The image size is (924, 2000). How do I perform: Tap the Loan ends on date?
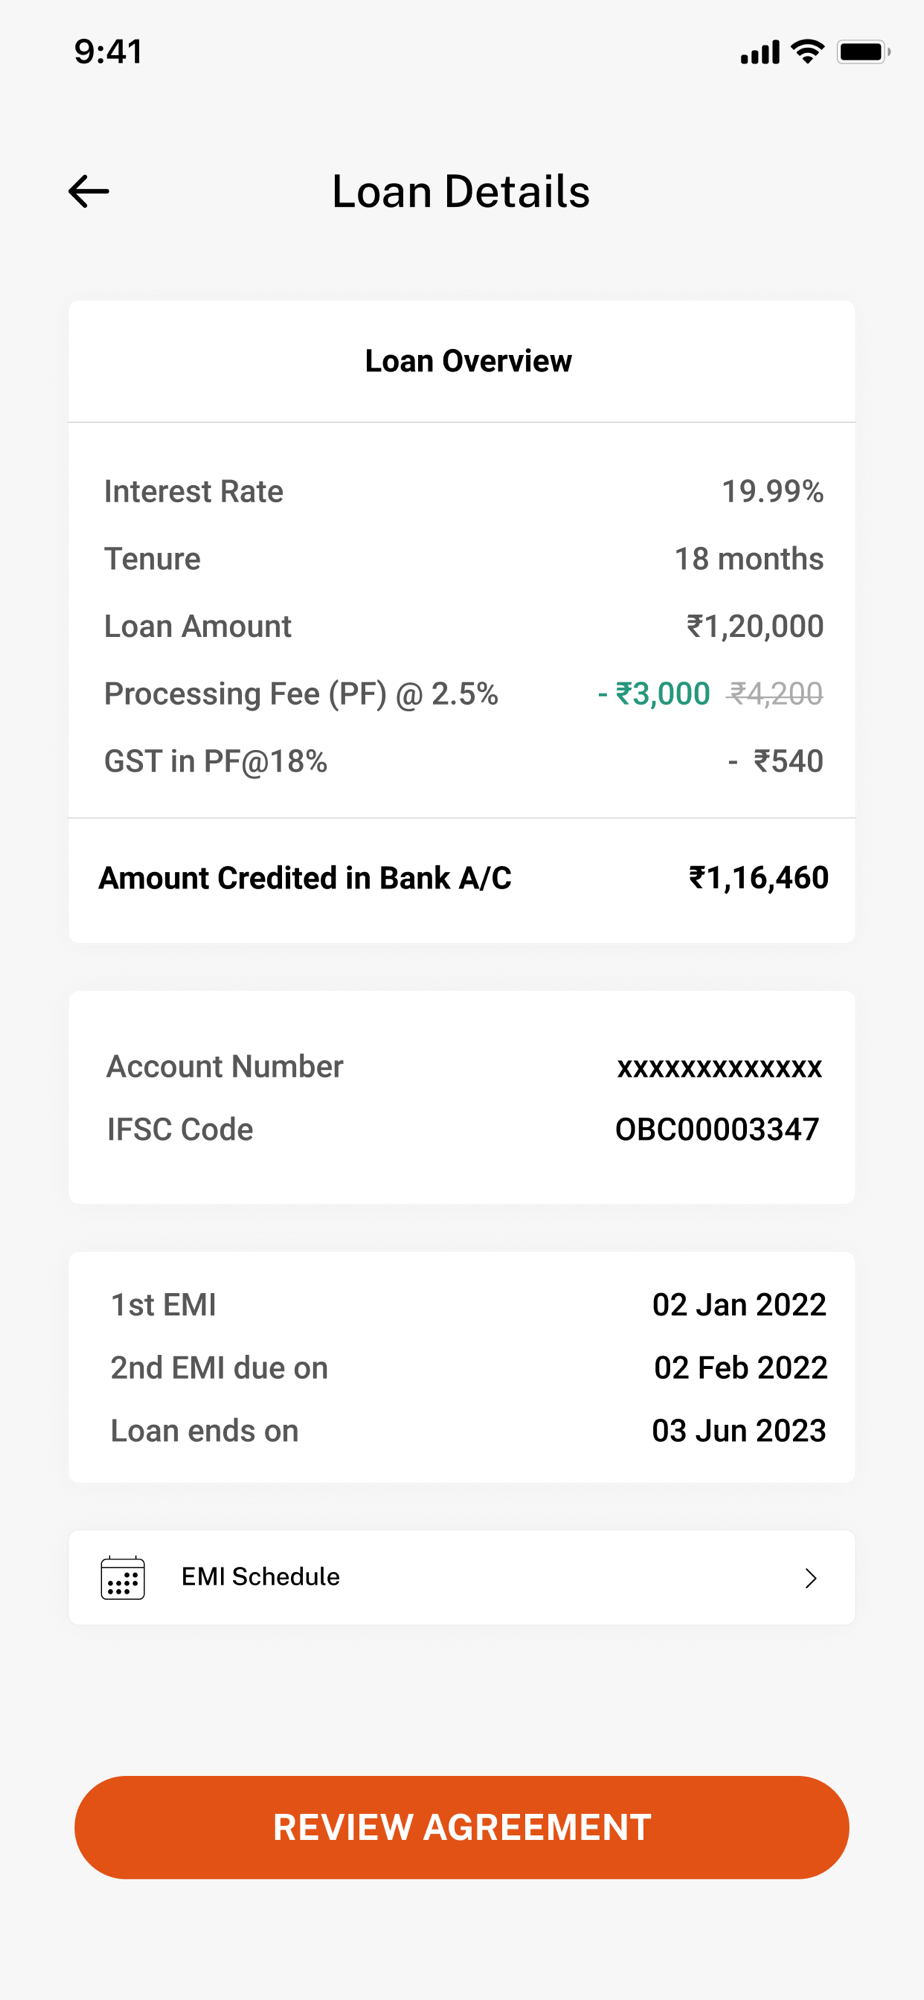[739, 1431]
